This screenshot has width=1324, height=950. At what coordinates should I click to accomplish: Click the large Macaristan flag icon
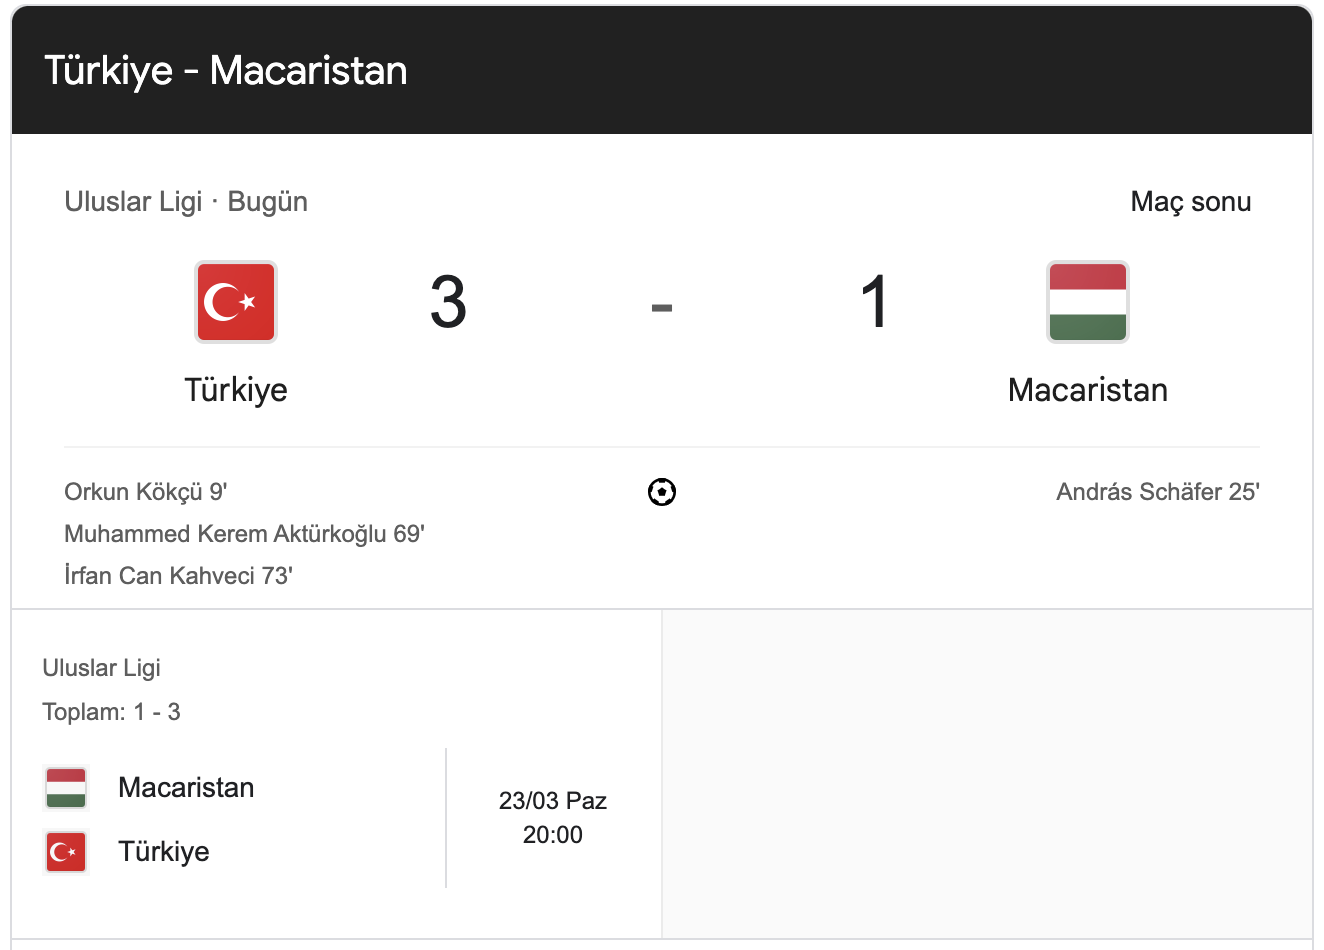pyautogui.click(x=1088, y=302)
